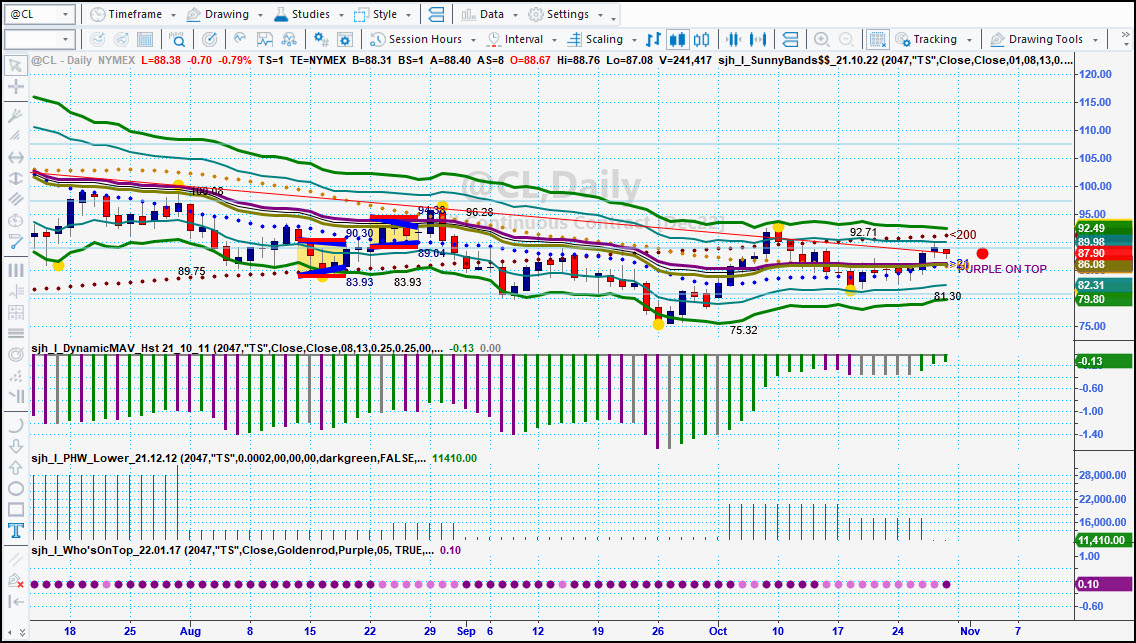This screenshot has height=643, width=1136.
Task: Select the vertical bars drawing tool
Action: 14,269
